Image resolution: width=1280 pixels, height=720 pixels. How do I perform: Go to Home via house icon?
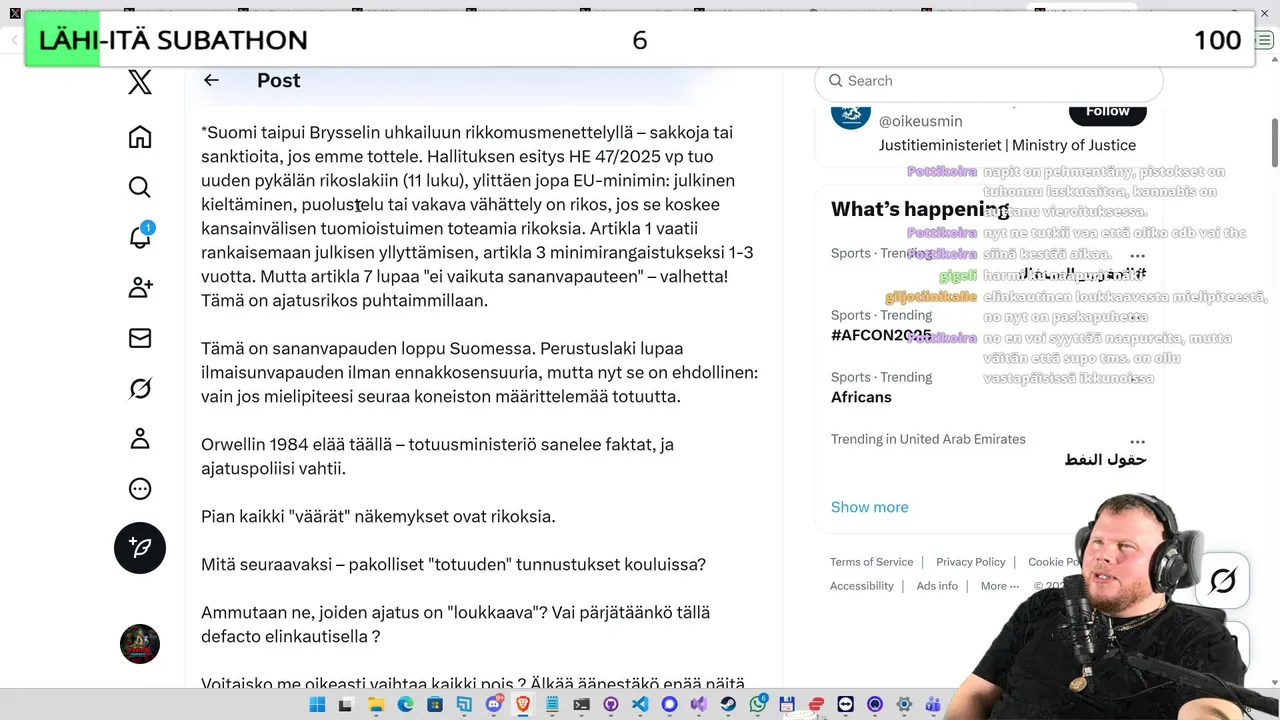click(x=140, y=137)
